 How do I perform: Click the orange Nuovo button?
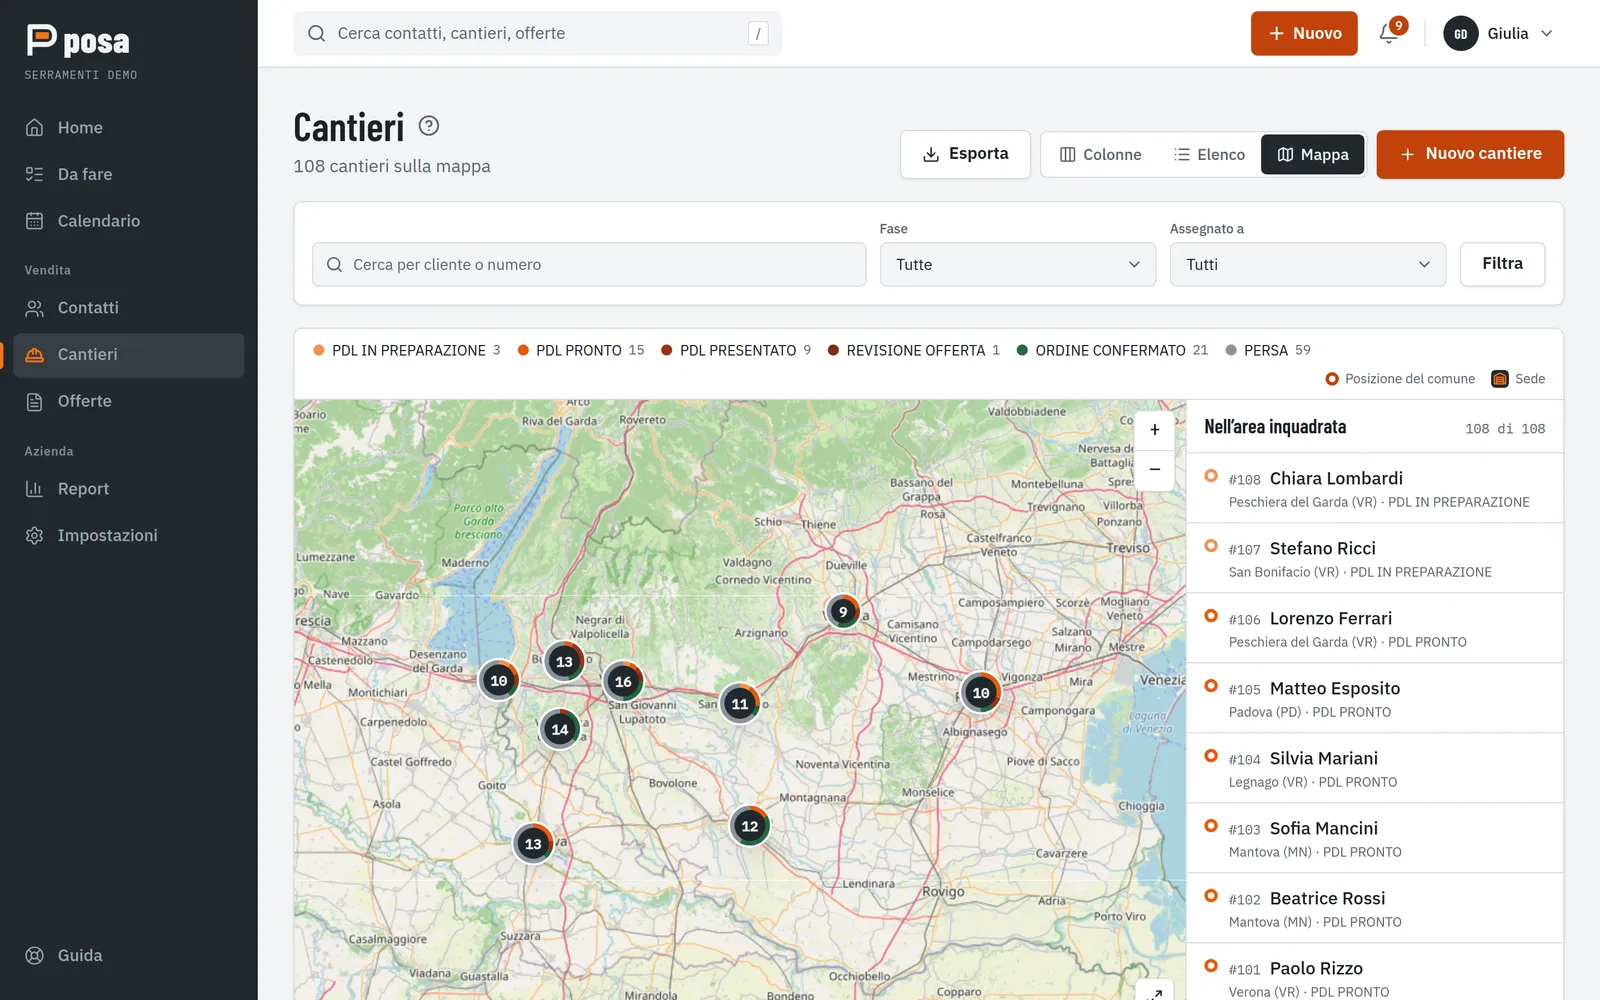tap(1304, 33)
